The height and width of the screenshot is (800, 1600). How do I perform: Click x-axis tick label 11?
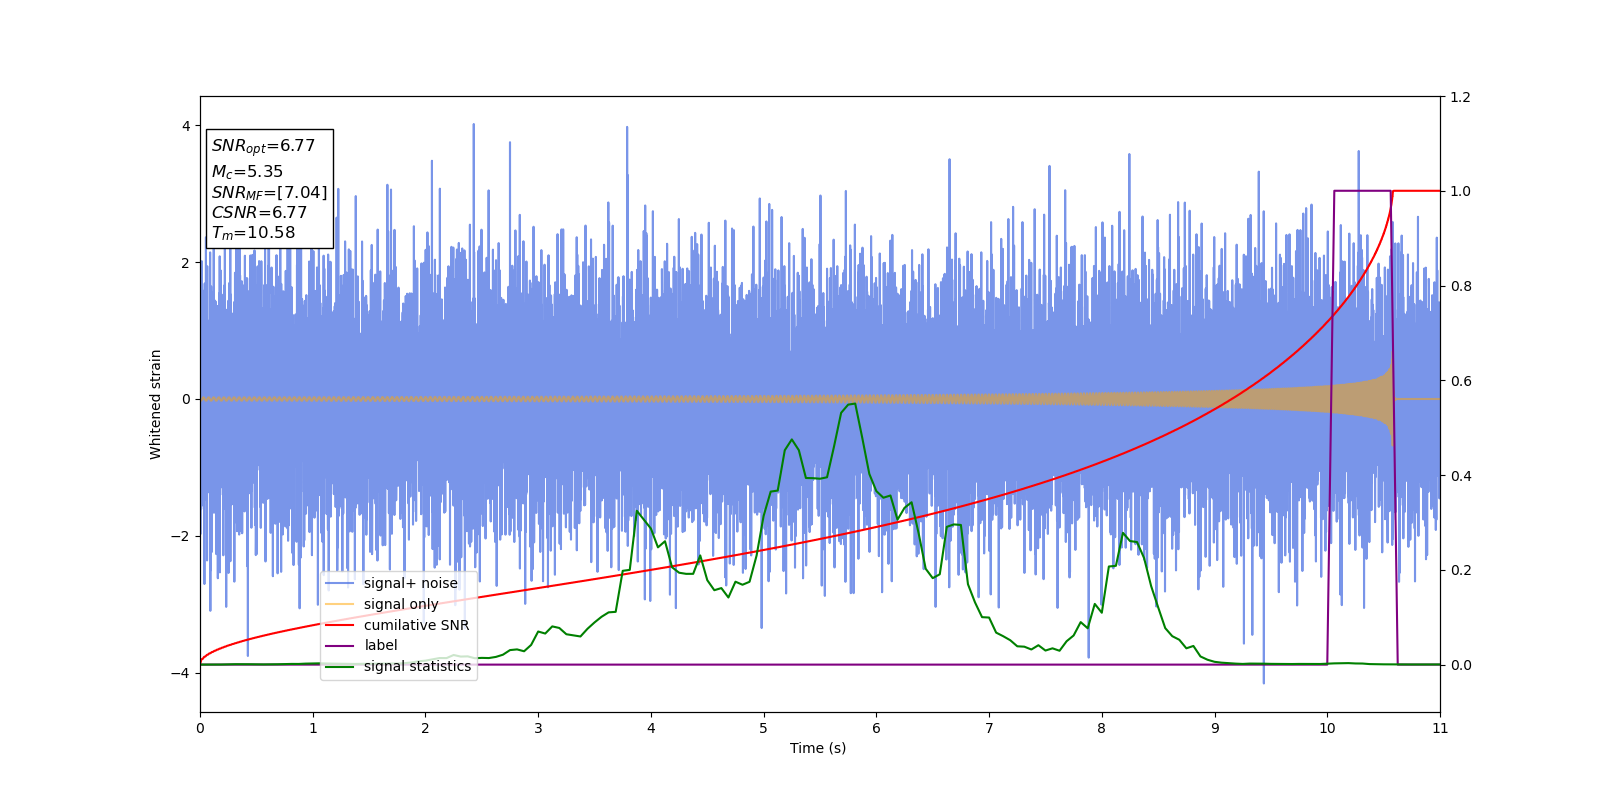tap(1440, 728)
